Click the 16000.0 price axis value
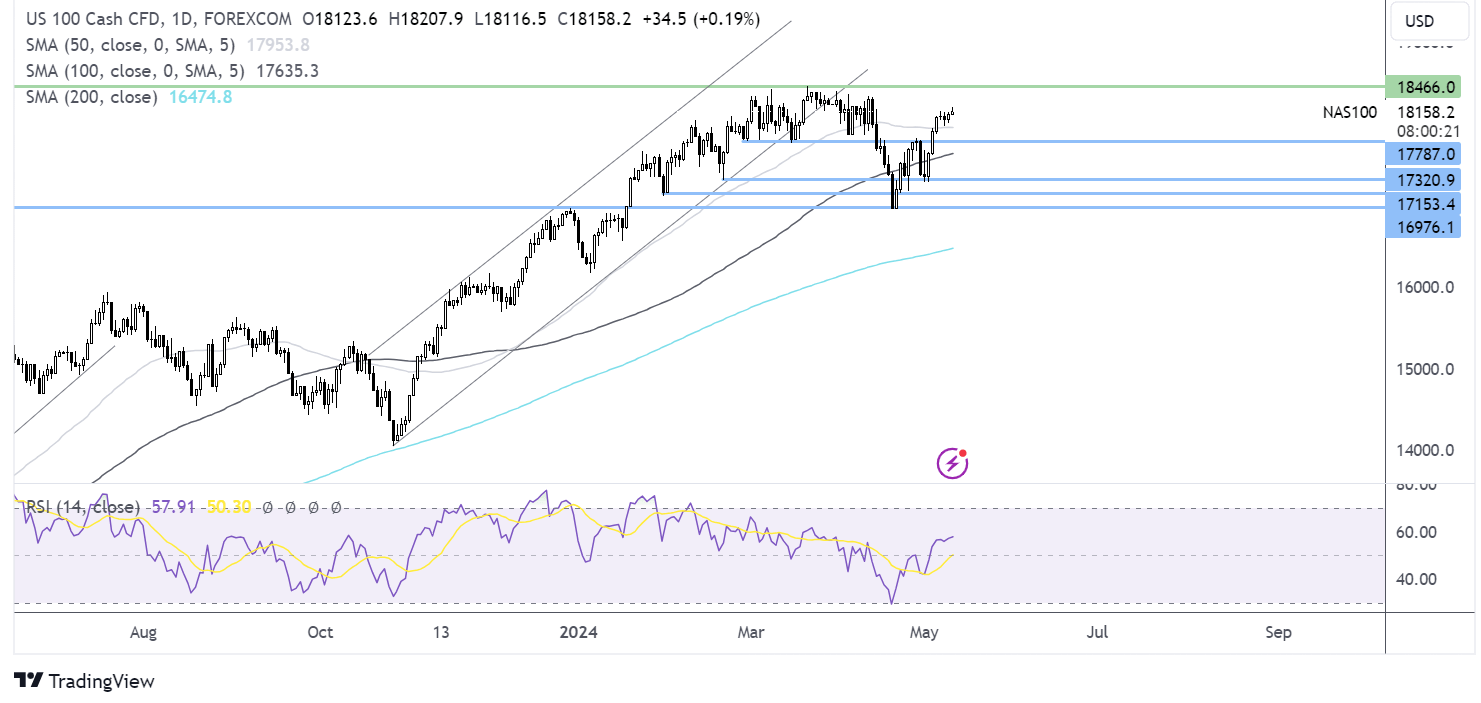This screenshot has width=1481, height=703. pyautogui.click(x=1425, y=288)
